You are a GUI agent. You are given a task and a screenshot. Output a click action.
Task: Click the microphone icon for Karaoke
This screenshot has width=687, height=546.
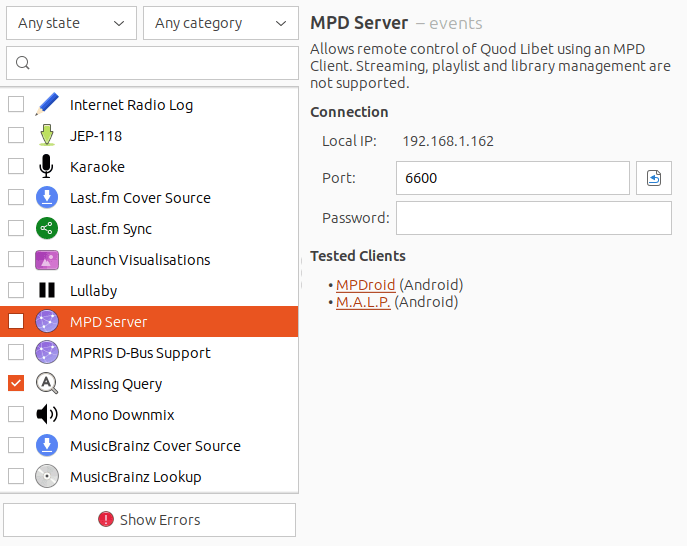click(x=46, y=167)
